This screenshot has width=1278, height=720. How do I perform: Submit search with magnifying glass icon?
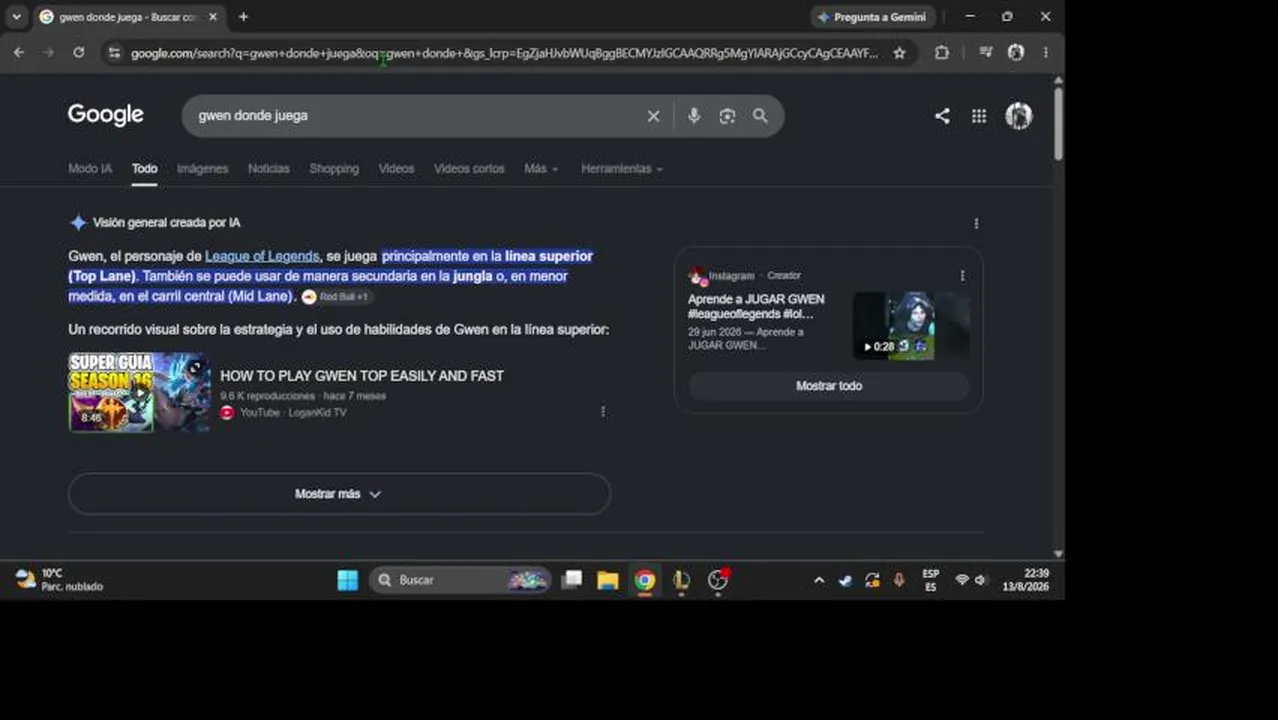(760, 116)
